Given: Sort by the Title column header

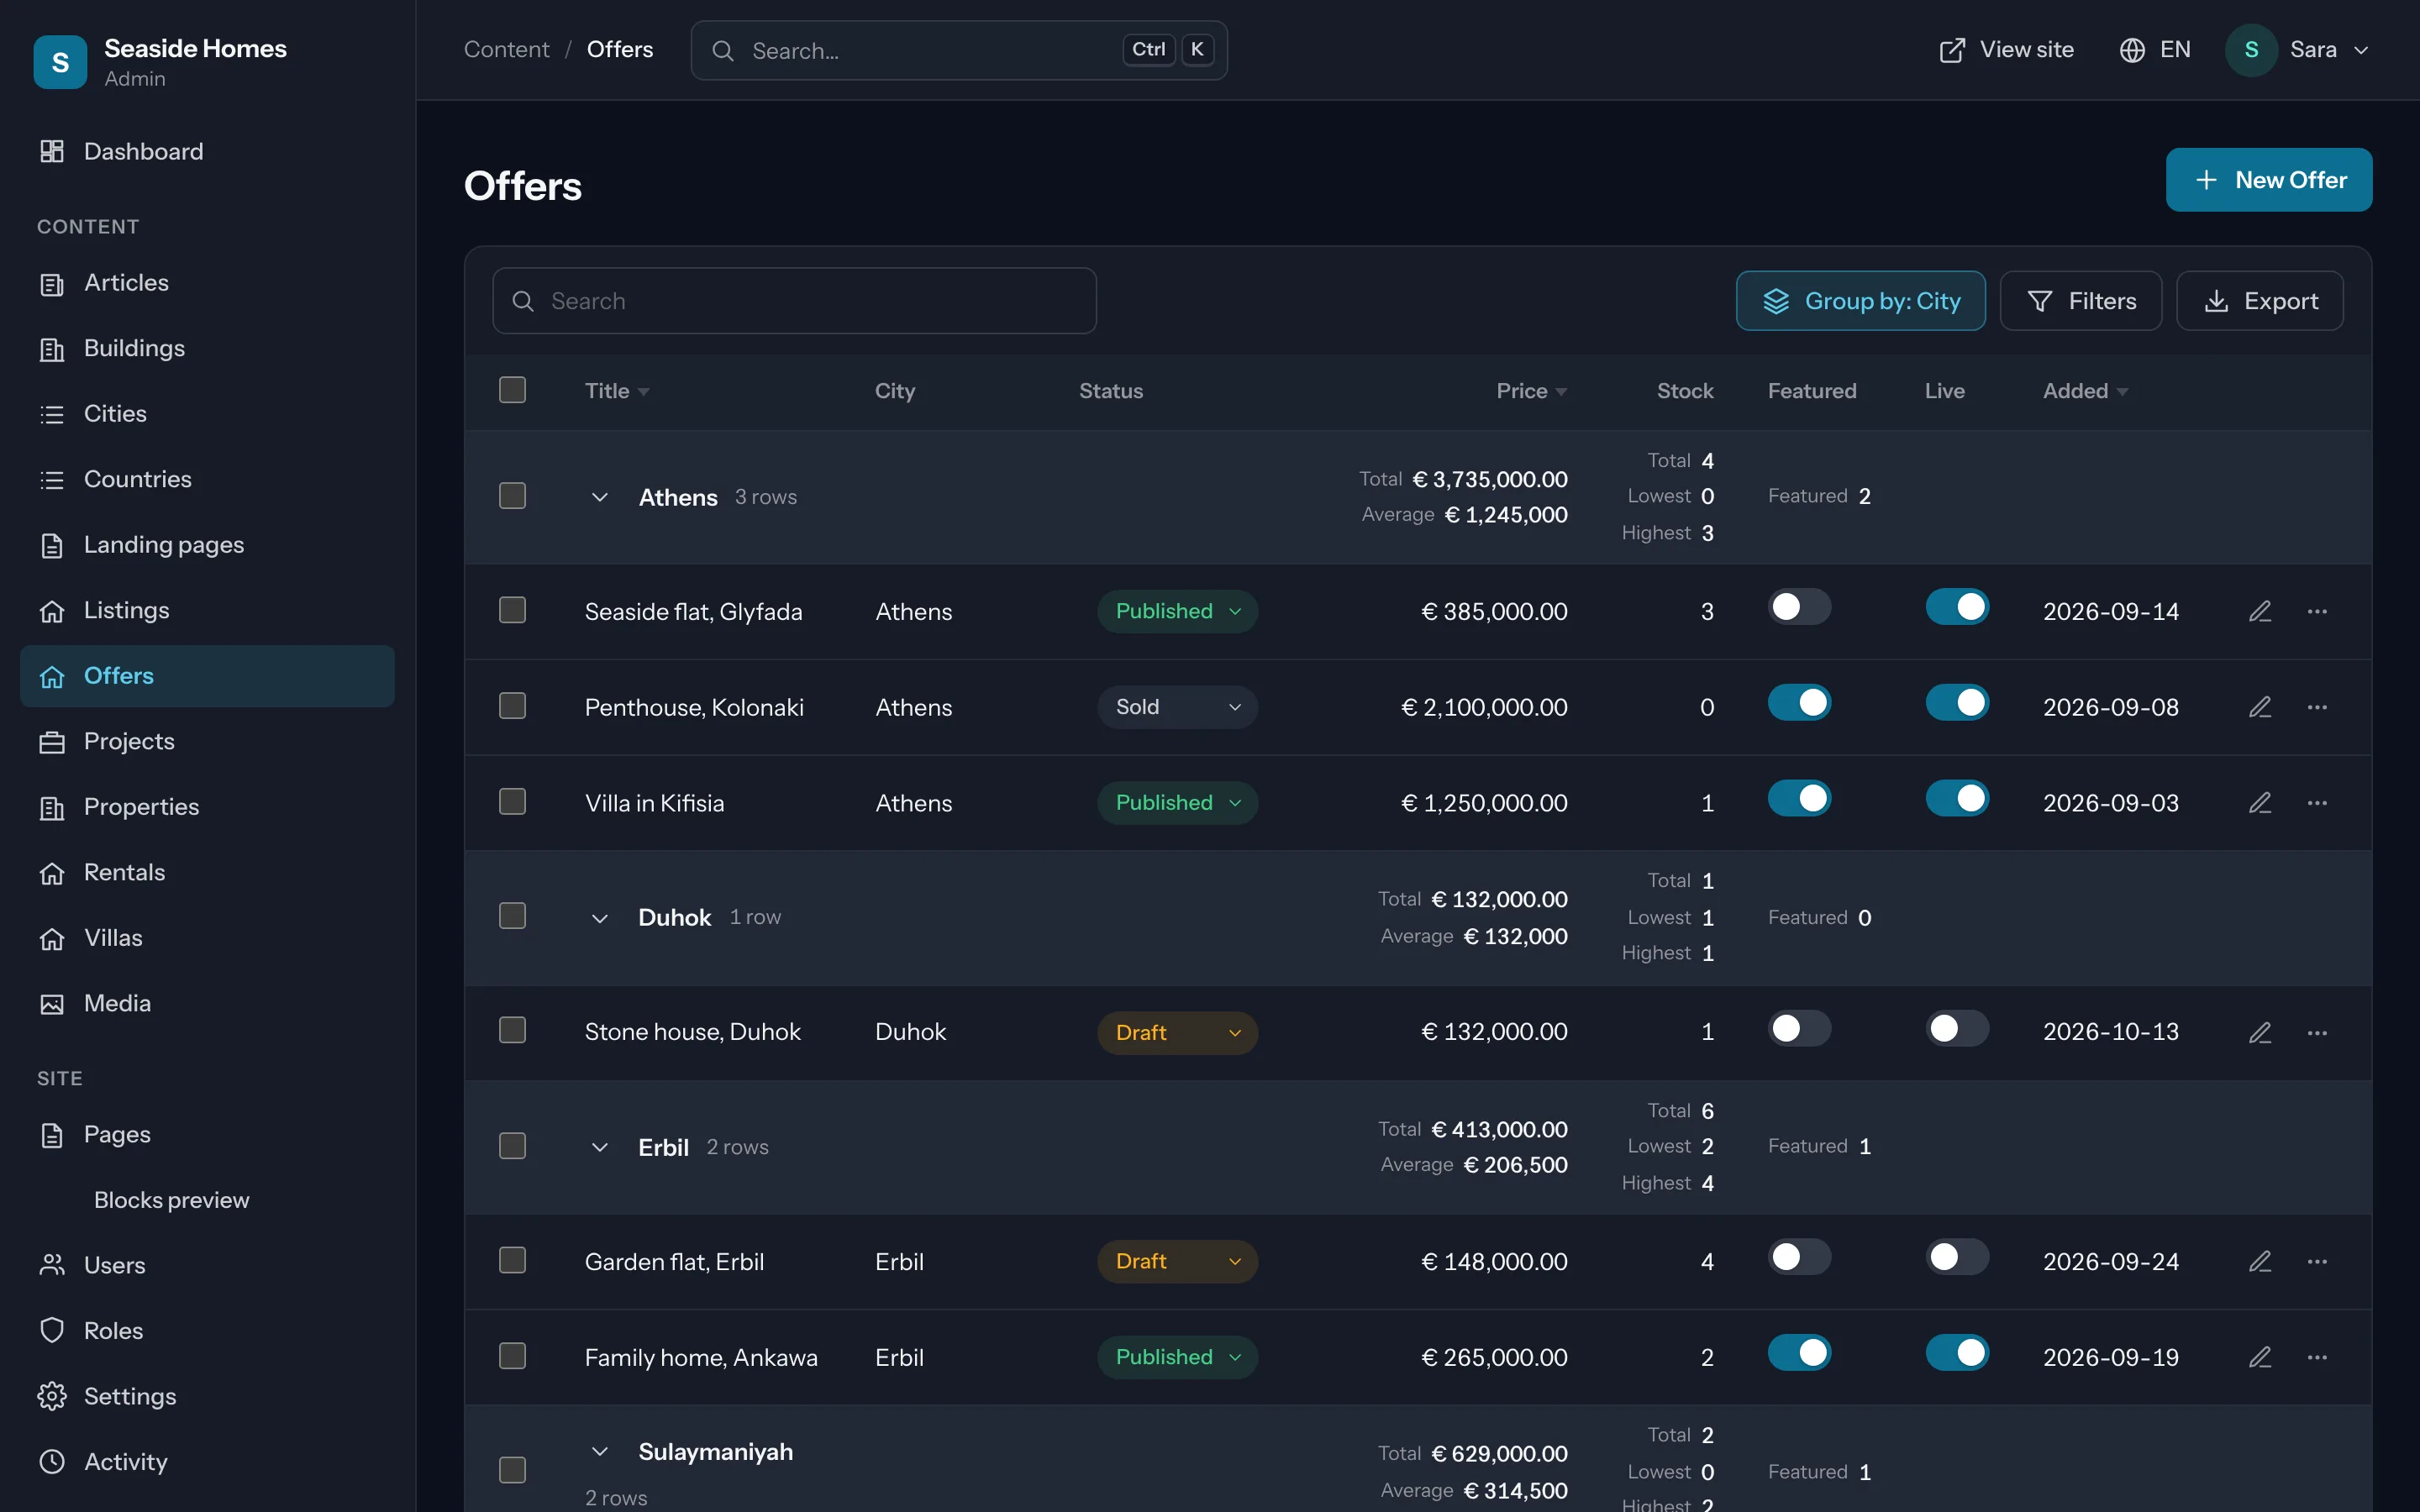Looking at the screenshot, I should (x=617, y=391).
